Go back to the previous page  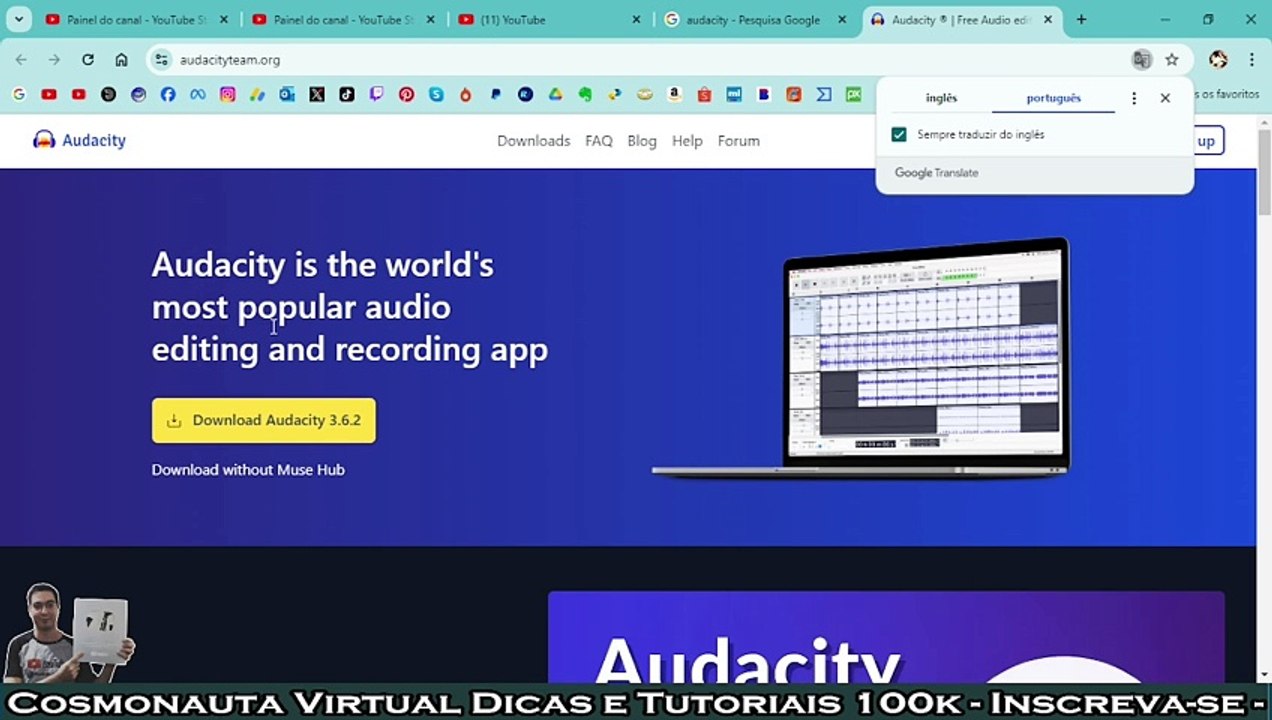click(21, 60)
